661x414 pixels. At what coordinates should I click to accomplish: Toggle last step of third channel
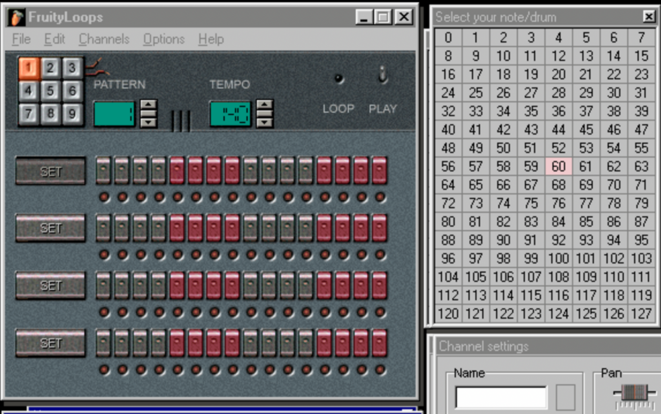(x=379, y=285)
